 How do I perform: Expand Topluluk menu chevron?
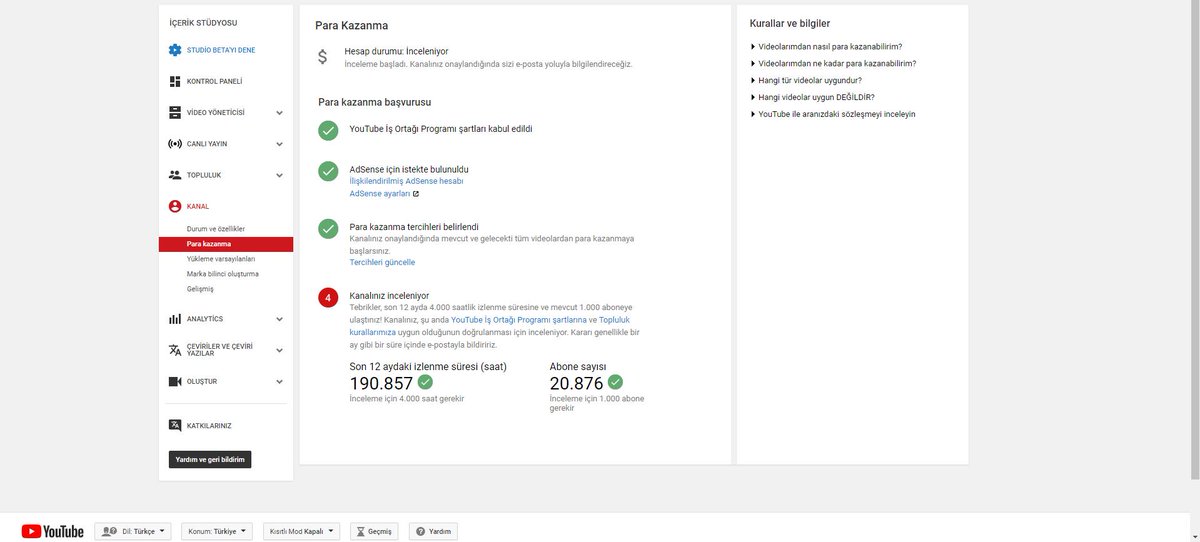click(280, 175)
